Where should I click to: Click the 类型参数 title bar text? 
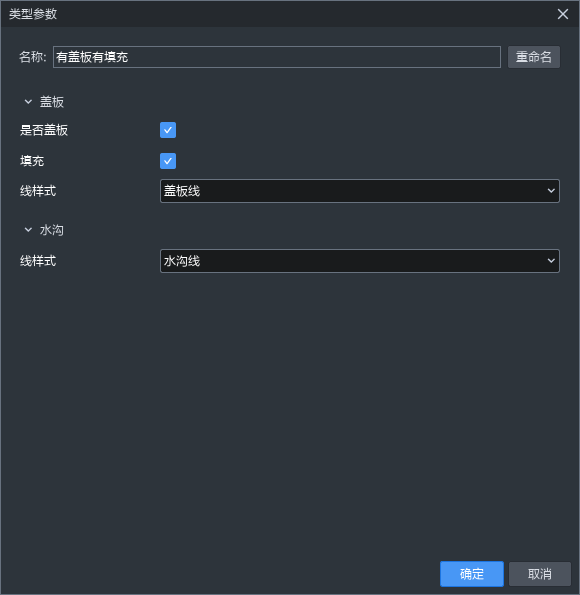(33, 14)
